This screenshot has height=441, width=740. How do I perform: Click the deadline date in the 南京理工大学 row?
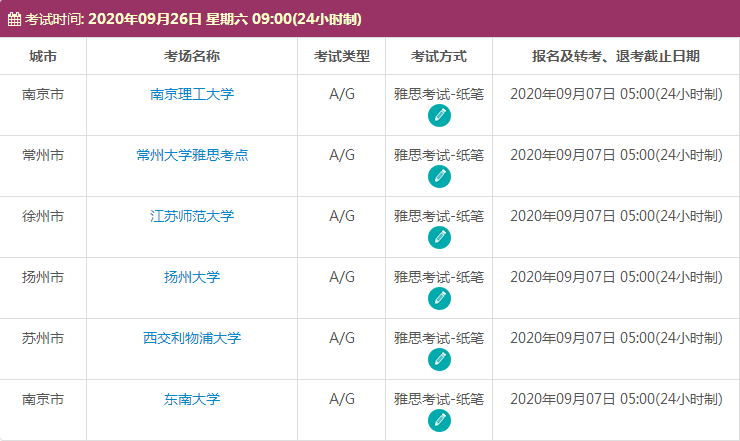(616, 94)
